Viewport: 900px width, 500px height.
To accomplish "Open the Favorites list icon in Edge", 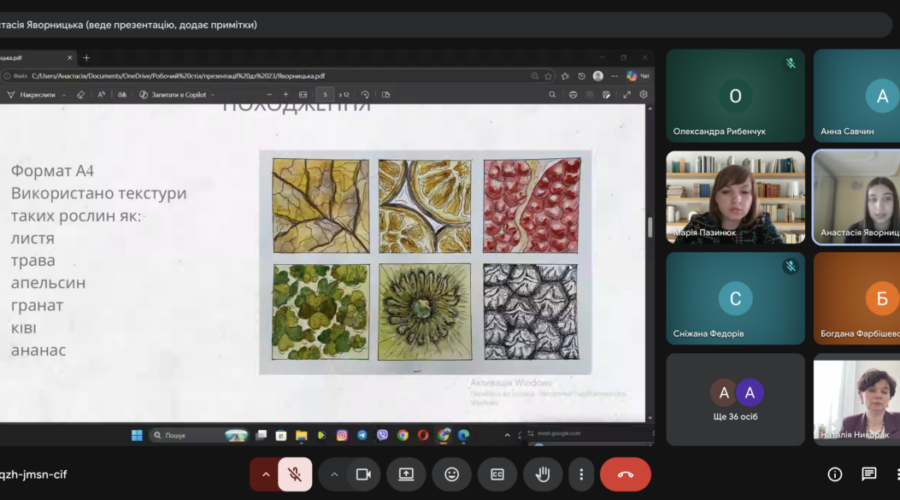I will point(565,76).
